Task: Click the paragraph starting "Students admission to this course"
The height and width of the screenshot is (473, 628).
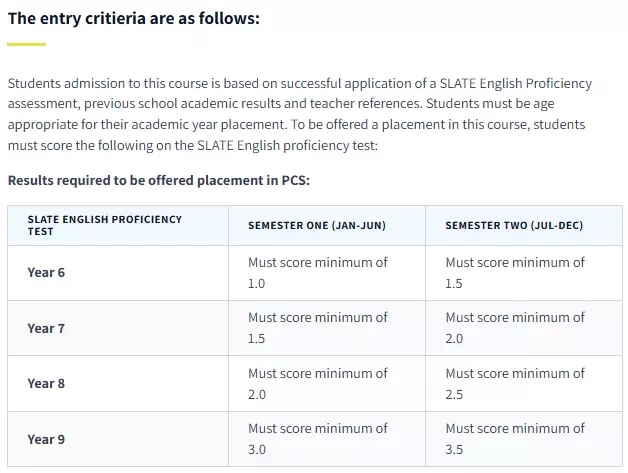Action: tap(300, 114)
